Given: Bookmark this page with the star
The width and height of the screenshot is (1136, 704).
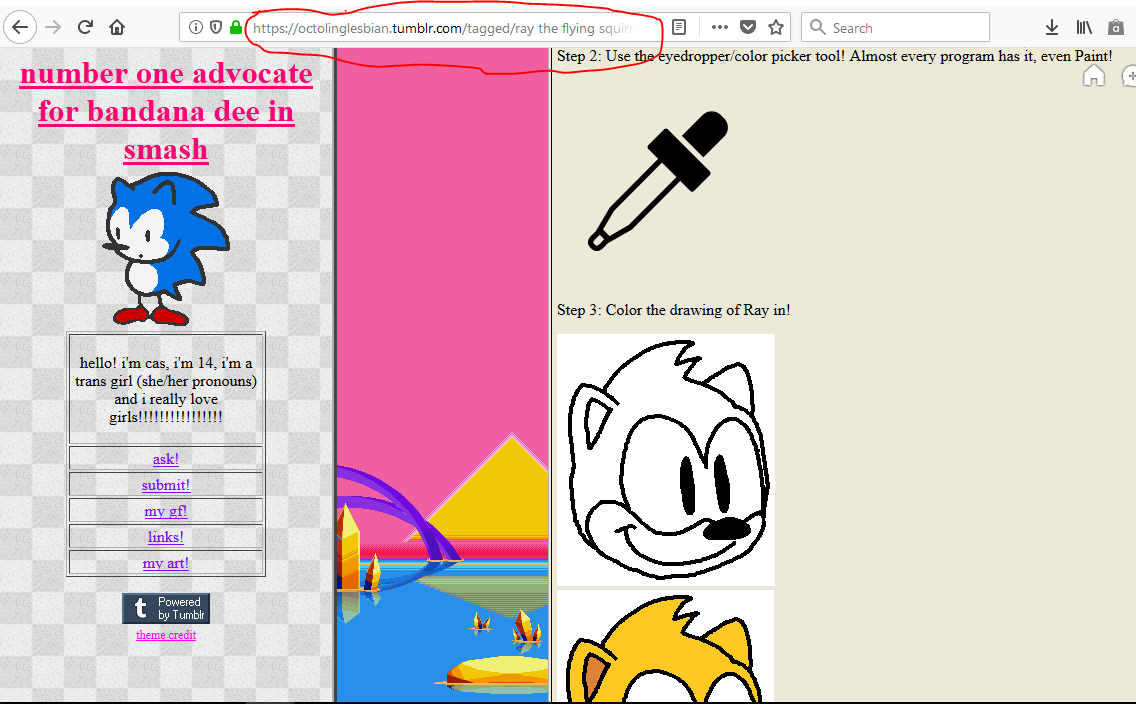Looking at the screenshot, I should (x=776, y=28).
